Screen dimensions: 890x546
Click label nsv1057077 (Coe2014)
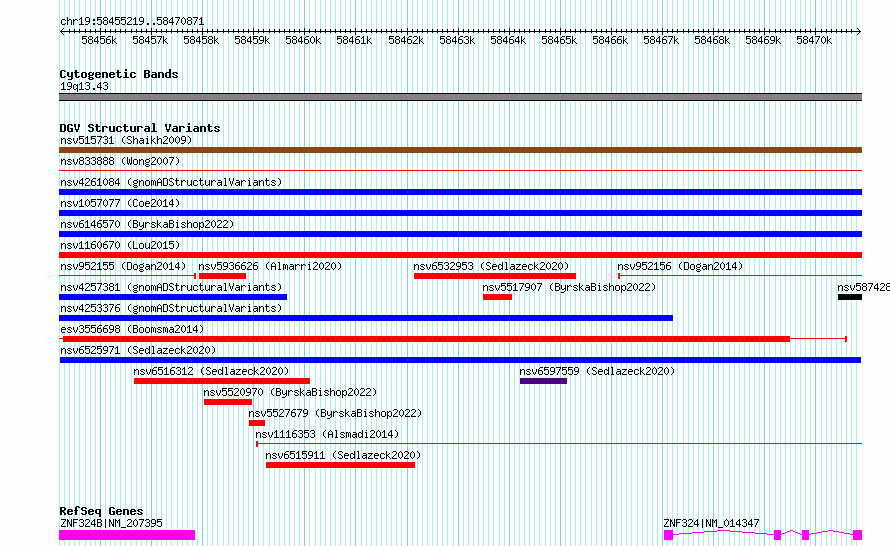click(120, 203)
